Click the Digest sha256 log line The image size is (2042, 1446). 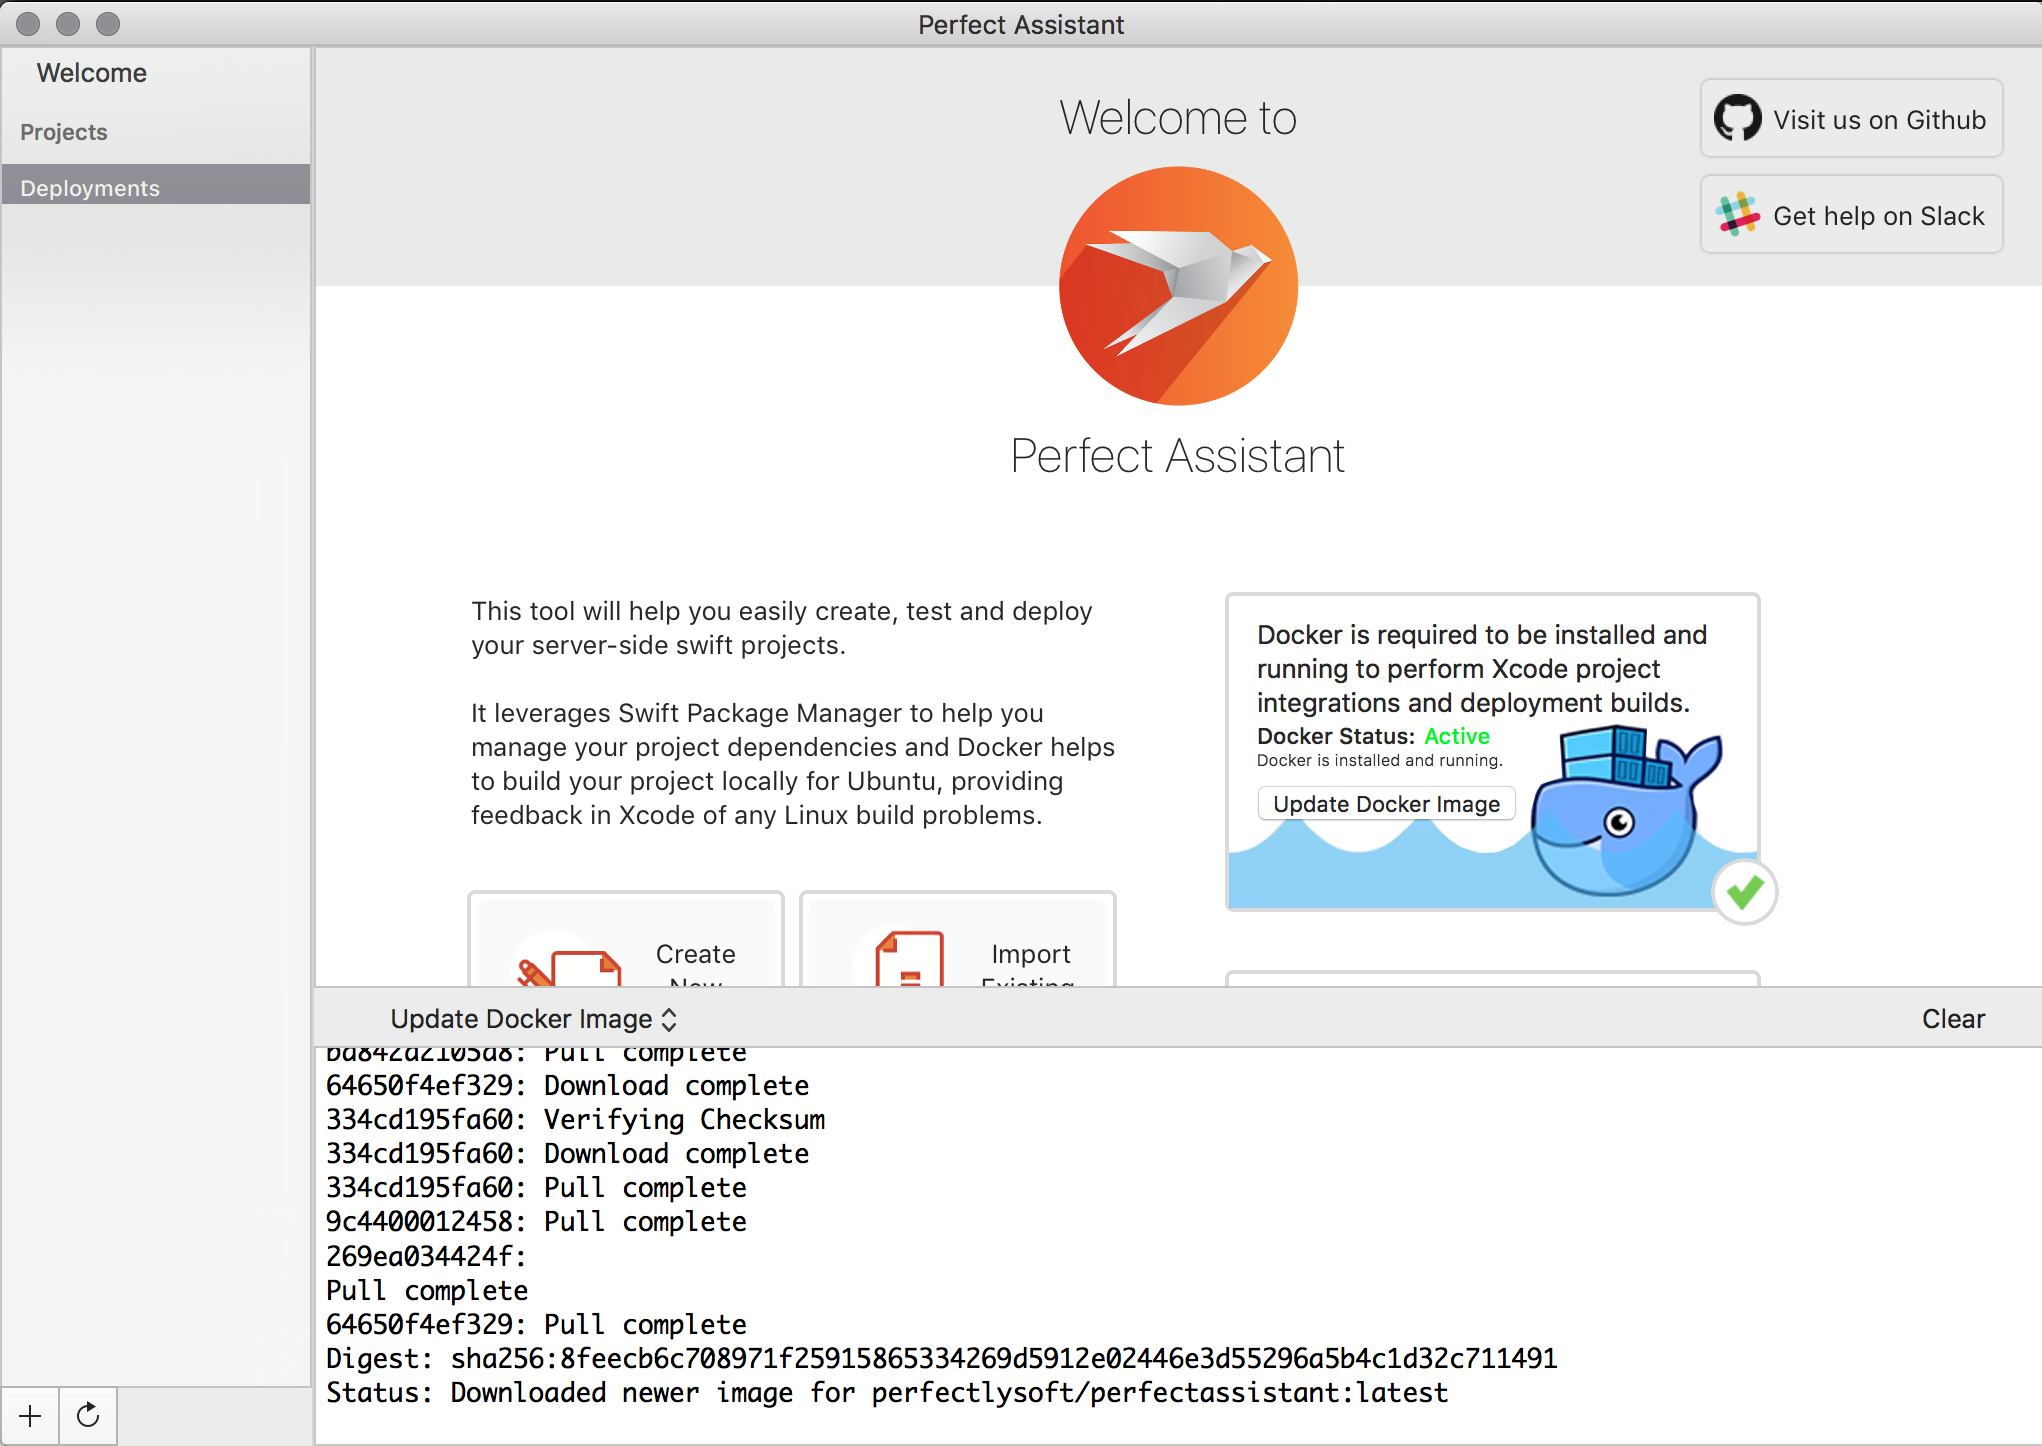point(941,1358)
